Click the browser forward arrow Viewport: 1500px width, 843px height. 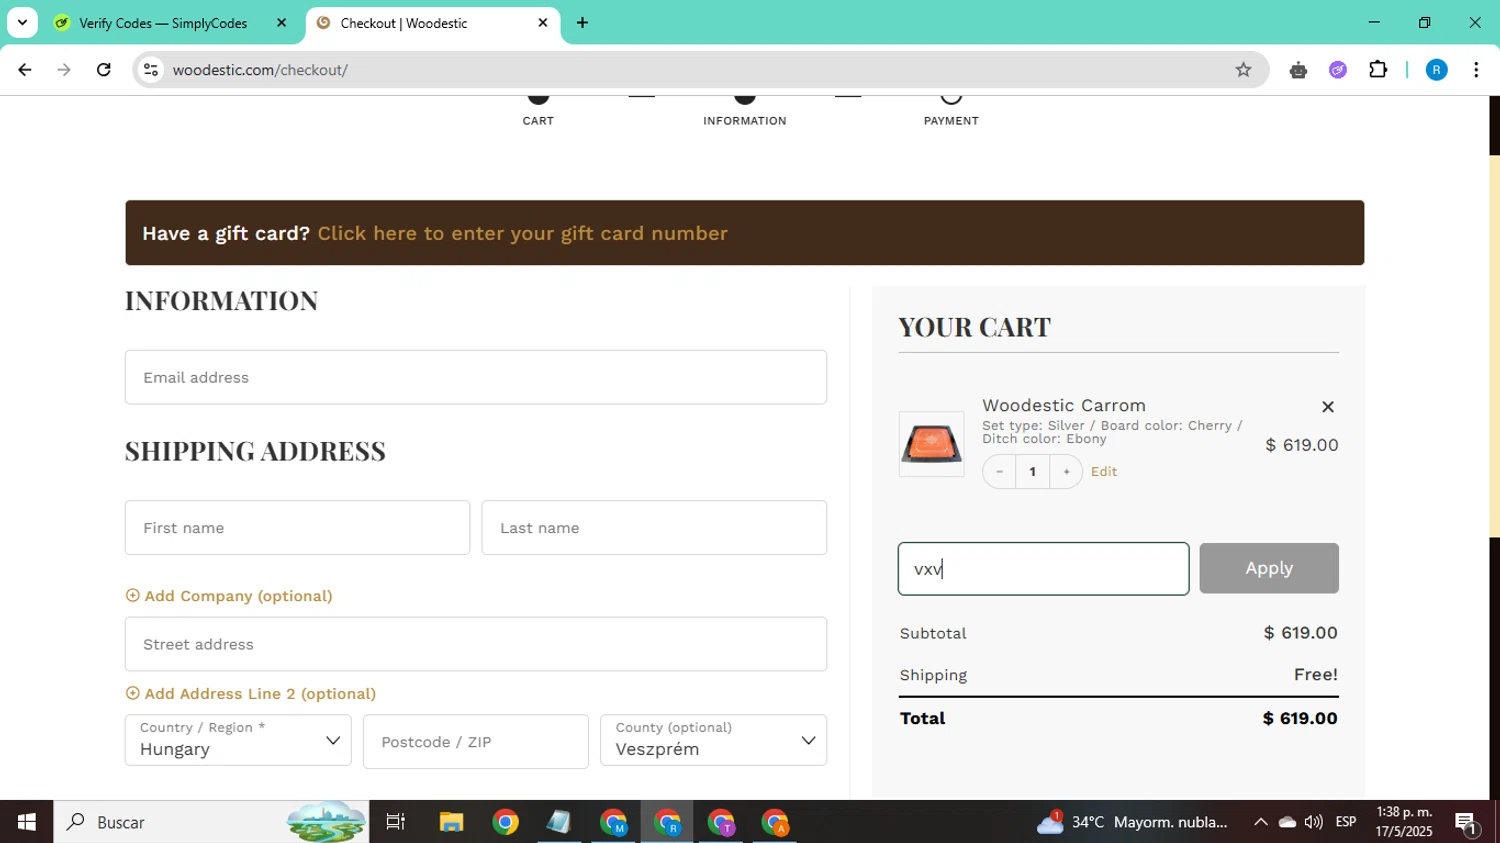[x=64, y=70]
